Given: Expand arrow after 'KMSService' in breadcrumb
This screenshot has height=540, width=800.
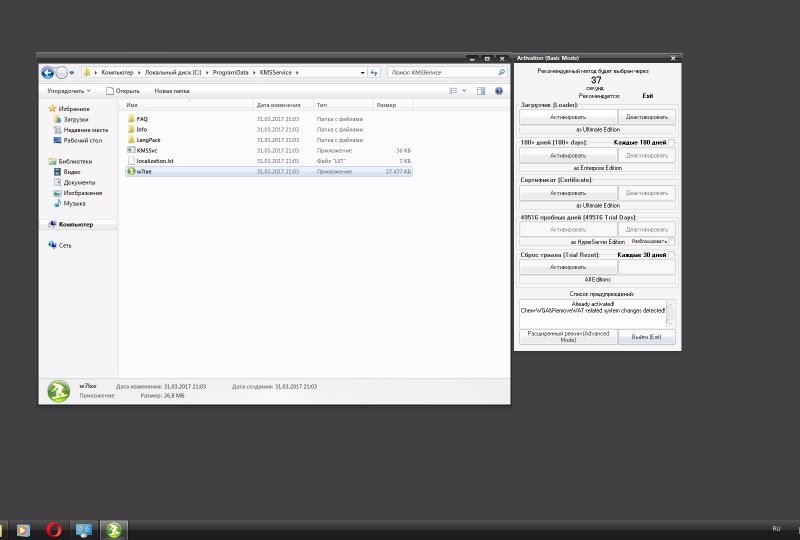Looking at the screenshot, I should pos(297,72).
